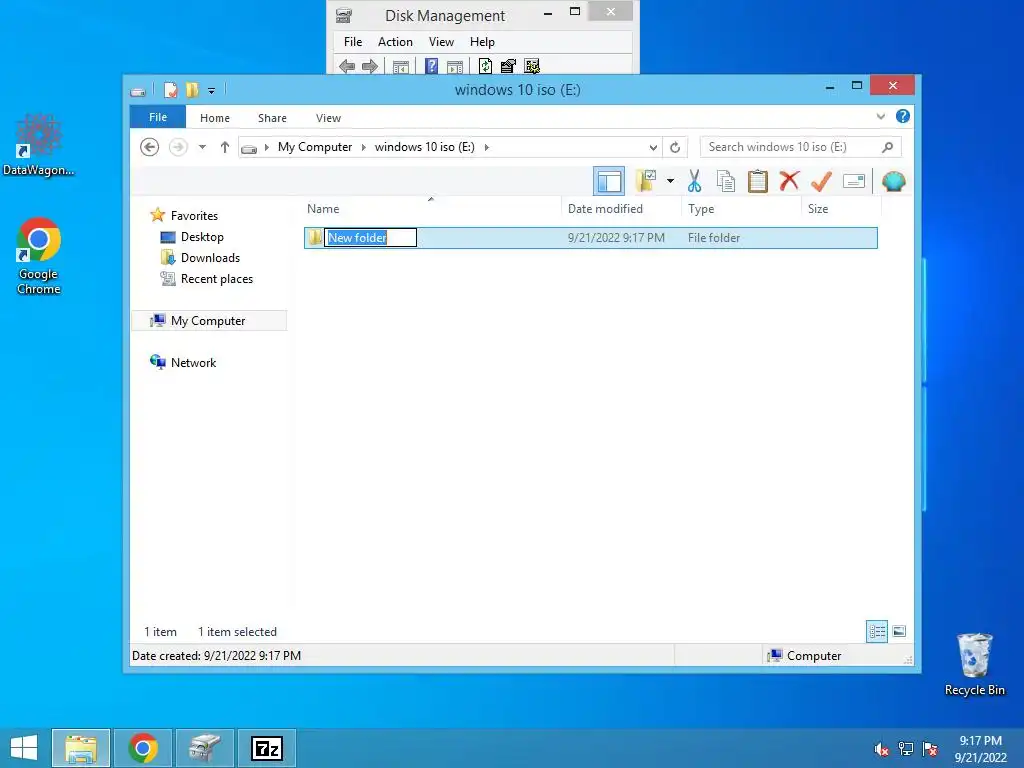Expand the arrow after windows 10 iso (E:) breadcrumb
Screen dimensions: 1024x768
pyautogui.click(x=487, y=148)
